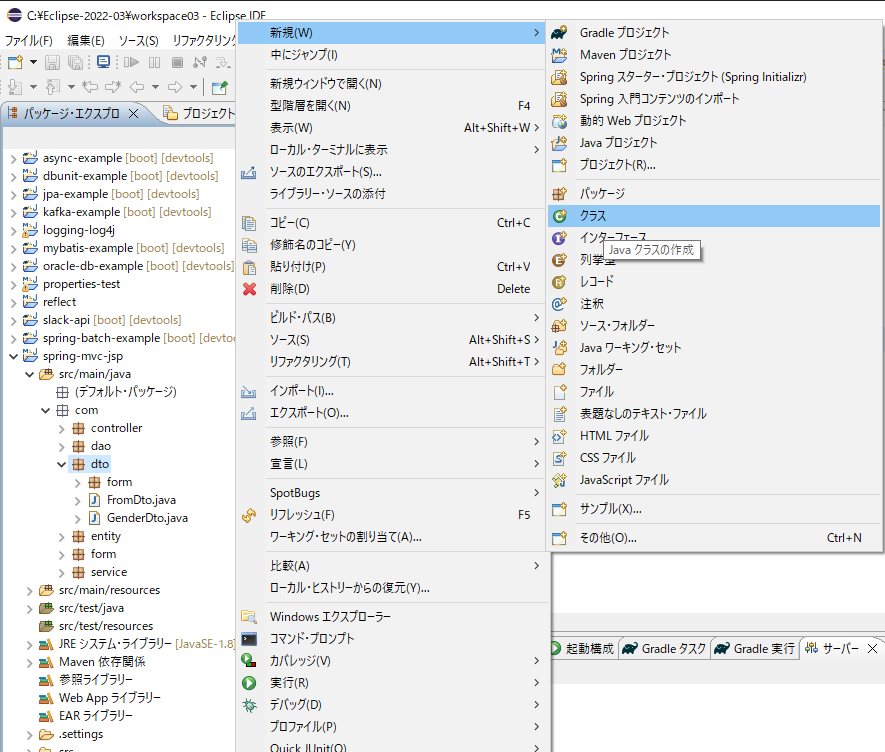
Task: Select the service package
Action: 109,572
